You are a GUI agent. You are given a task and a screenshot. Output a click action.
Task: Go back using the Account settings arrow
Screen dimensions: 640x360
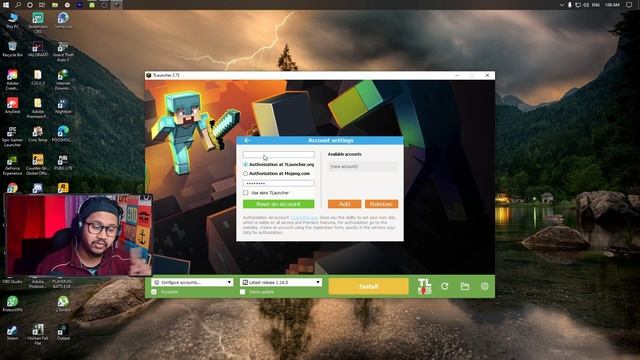(x=247, y=140)
